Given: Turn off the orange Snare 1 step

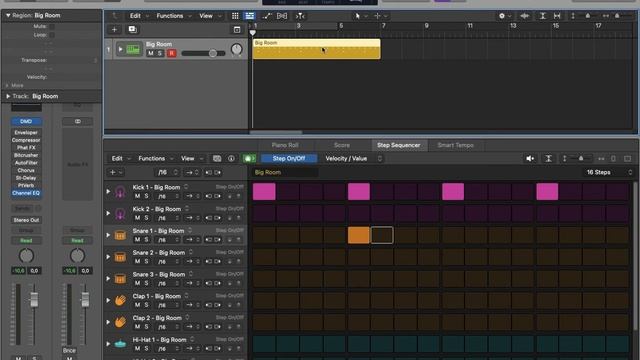Looking at the screenshot, I should [358, 235].
